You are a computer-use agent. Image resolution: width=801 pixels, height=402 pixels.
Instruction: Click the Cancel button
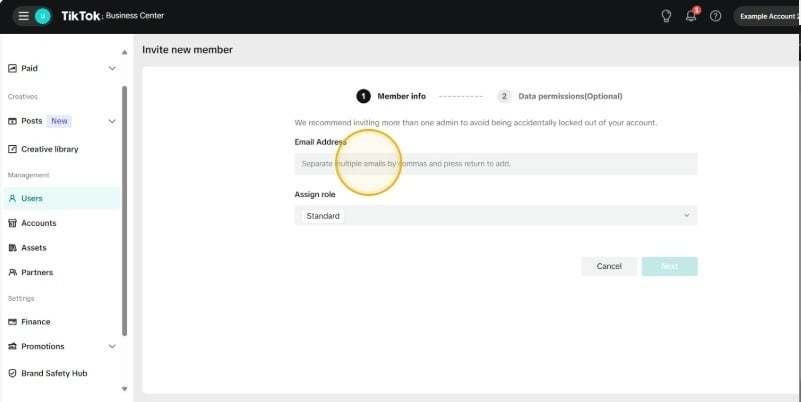click(x=609, y=267)
